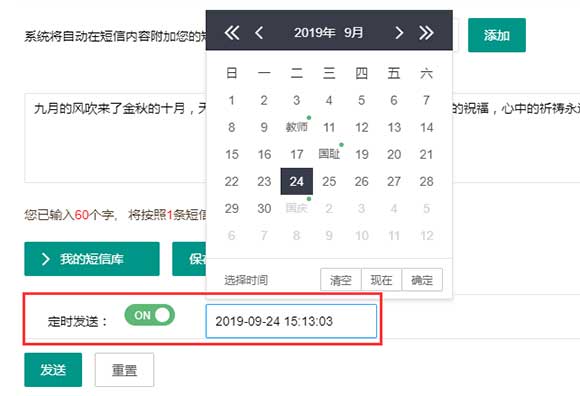
Task: Select date 21 in the calendar
Action: tap(426, 154)
